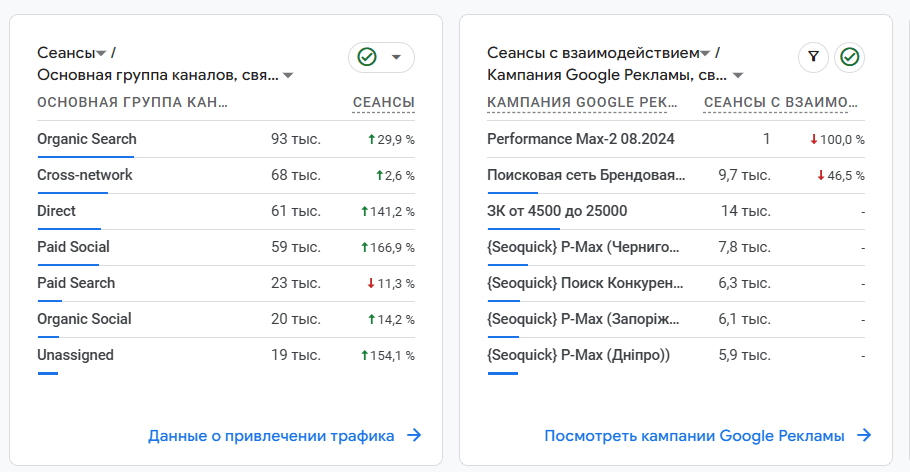Click the СЕАНСЫ С ВЗАИМО… column header
The width and height of the screenshot is (910, 472).
(781, 103)
